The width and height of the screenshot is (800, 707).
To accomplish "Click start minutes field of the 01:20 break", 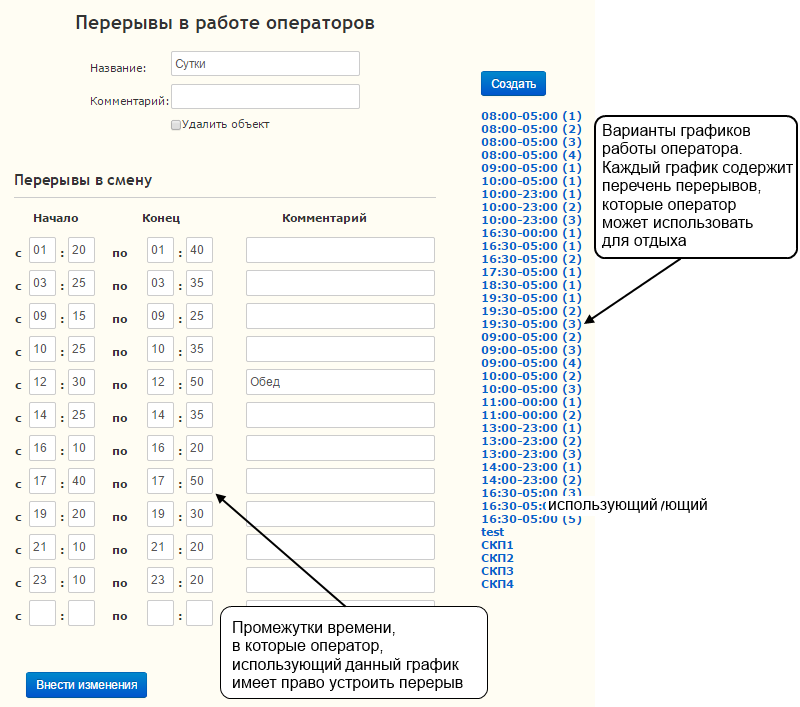I will pyautogui.click(x=82, y=250).
